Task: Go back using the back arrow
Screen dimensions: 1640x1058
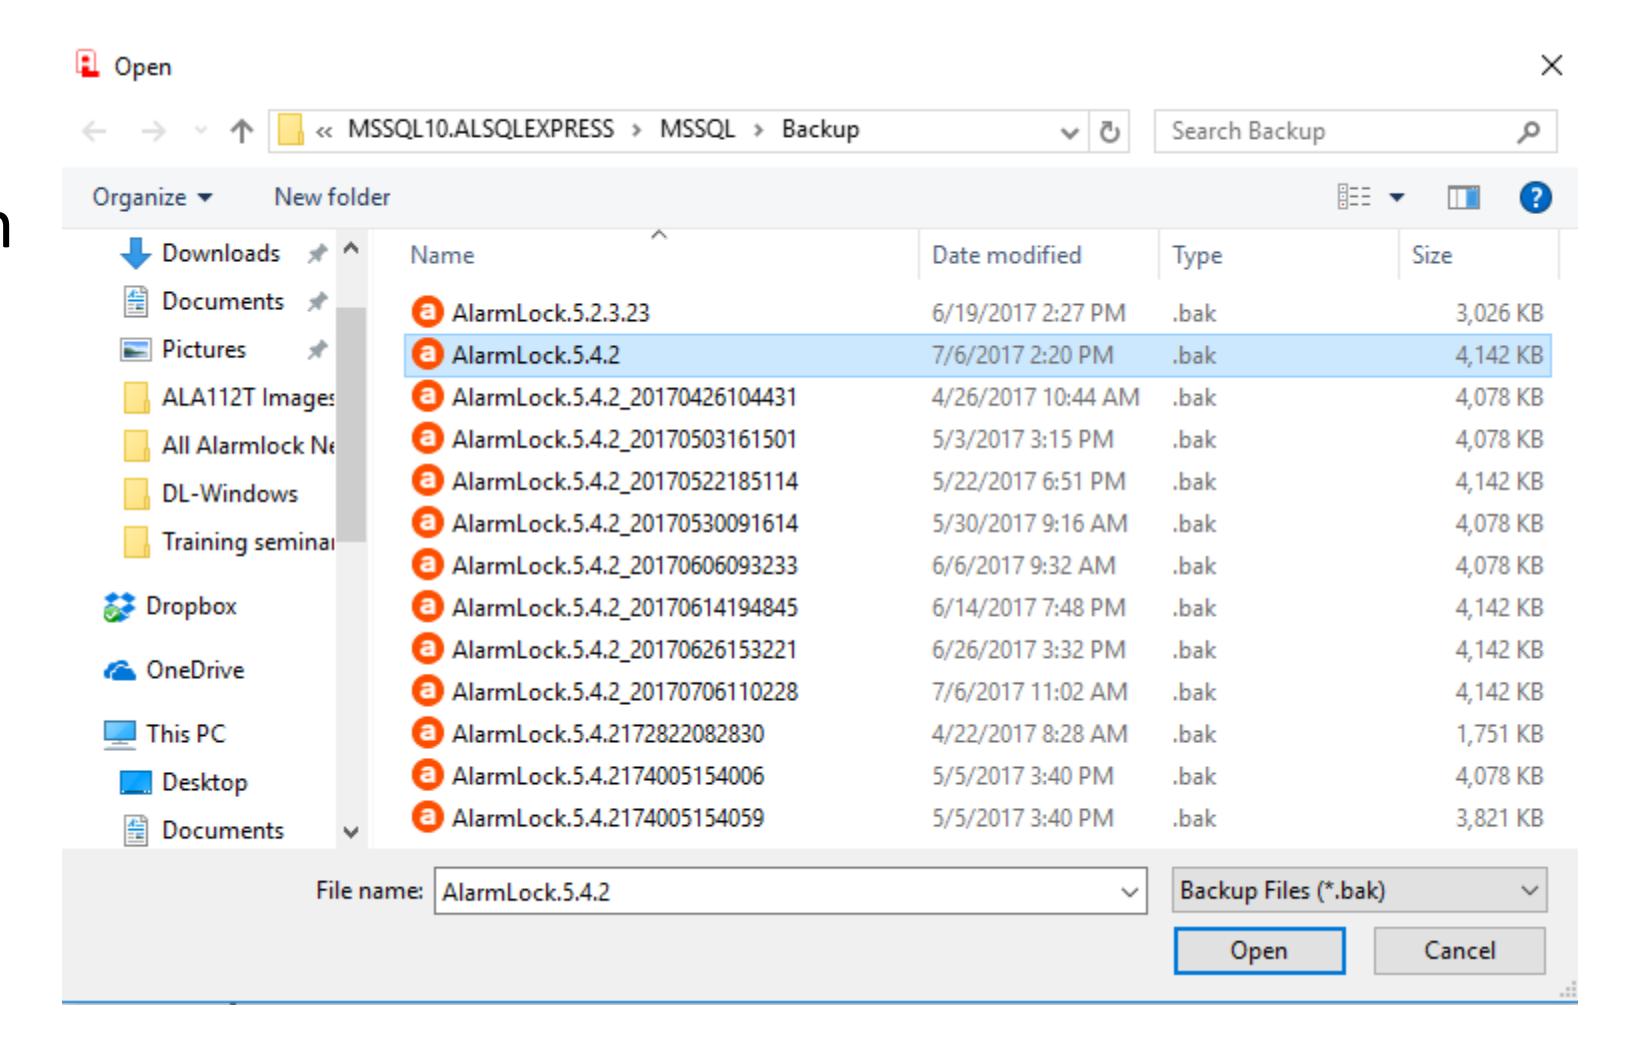Action: [95, 131]
